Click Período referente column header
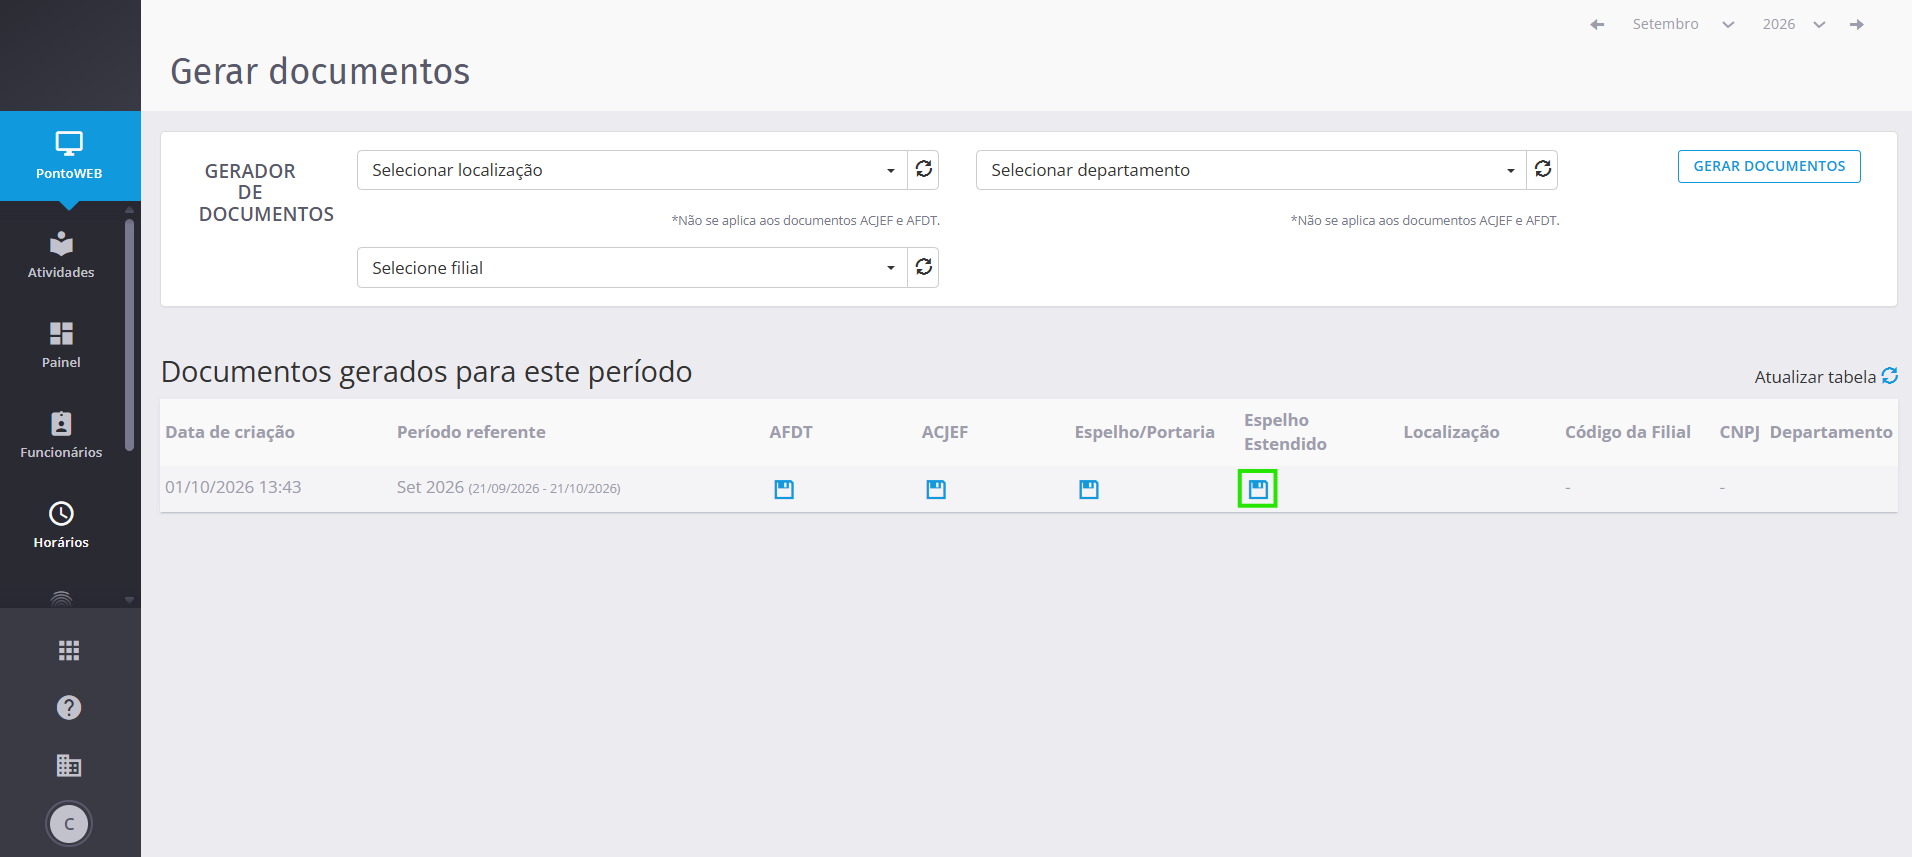 pos(471,432)
